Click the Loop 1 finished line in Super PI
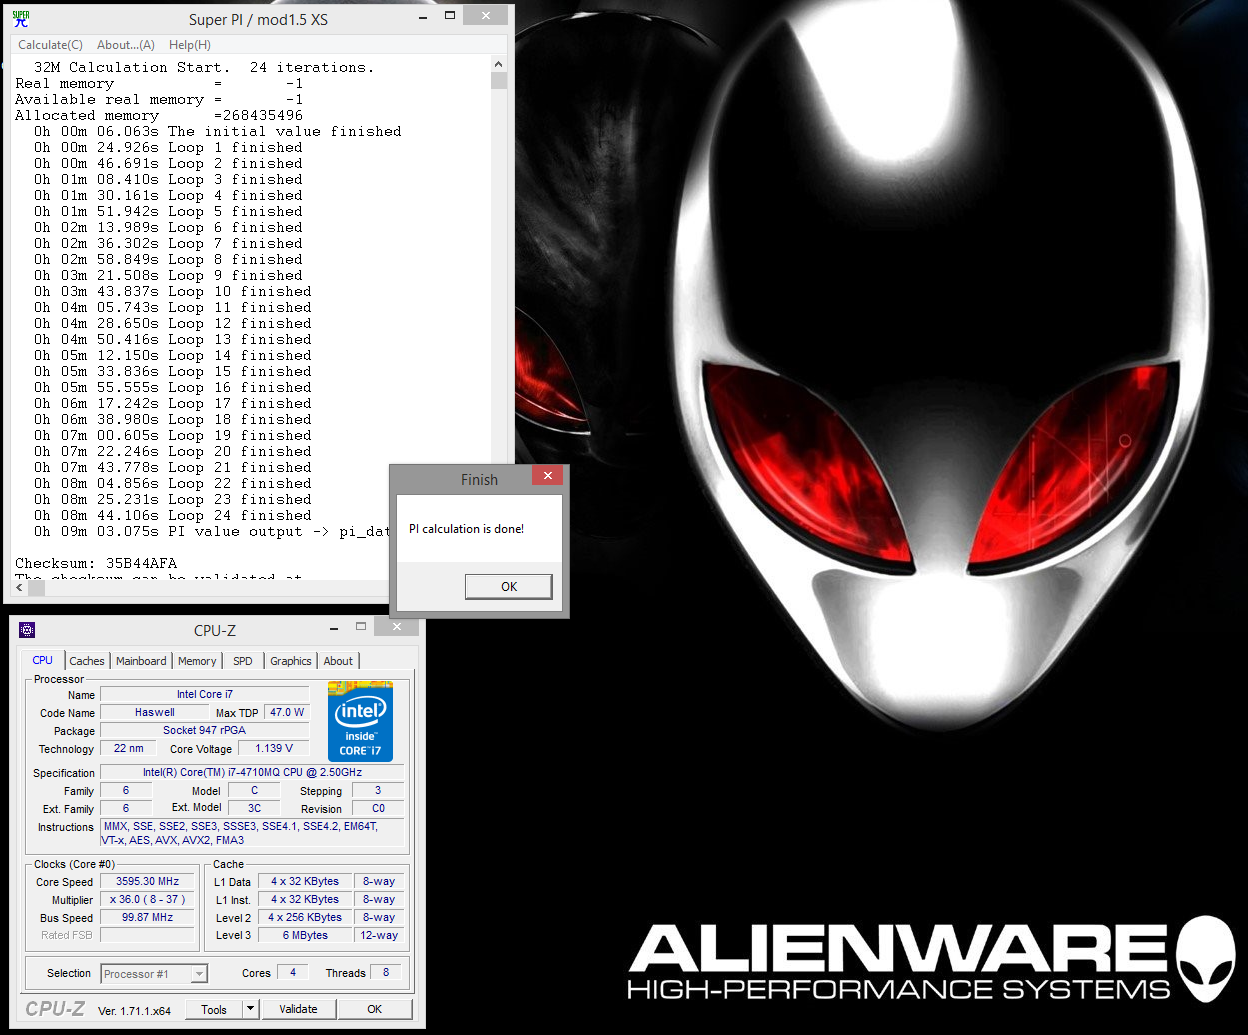 pyautogui.click(x=168, y=148)
